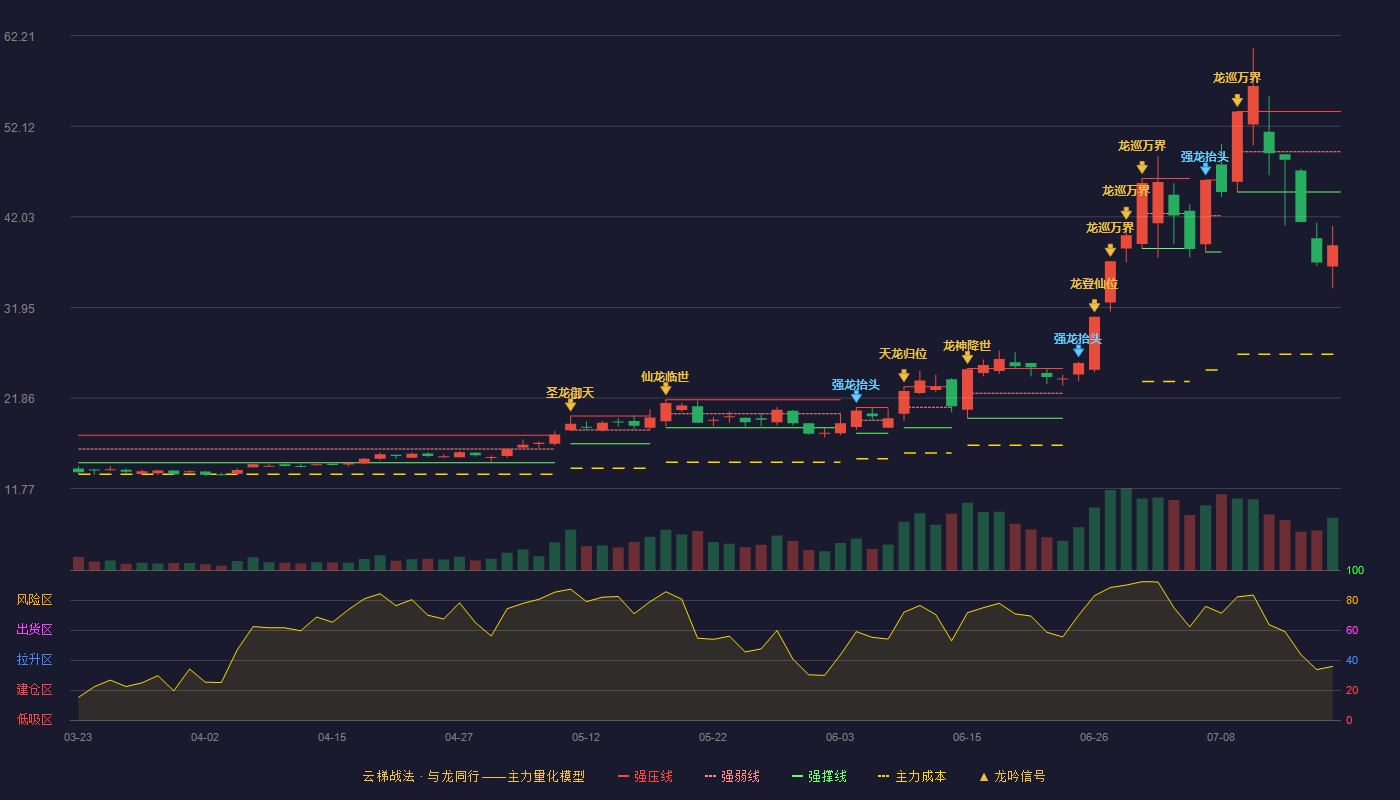Click the 低吸区 zone label
This screenshot has height=800, width=1400.
34,719
